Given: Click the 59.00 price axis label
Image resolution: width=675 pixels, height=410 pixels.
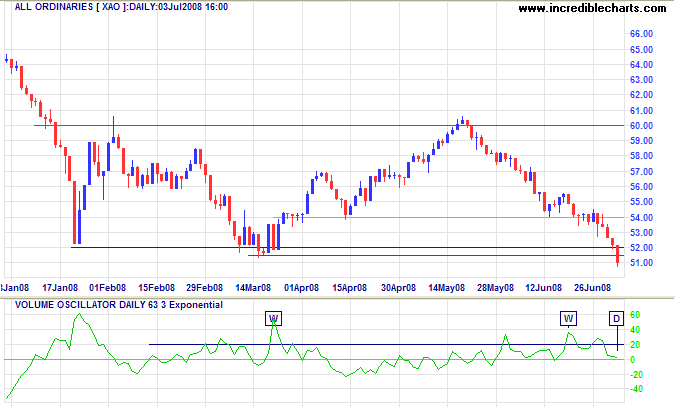Looking at the screenshot, I should (641, 141).
